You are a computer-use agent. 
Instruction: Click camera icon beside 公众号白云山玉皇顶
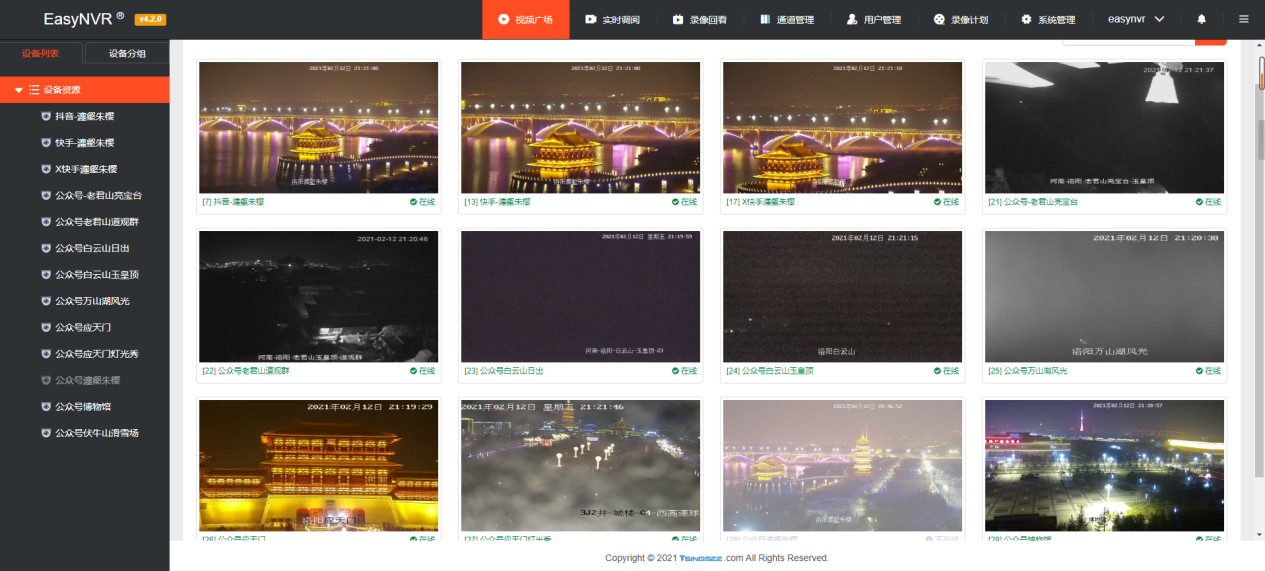coord(46,274)
